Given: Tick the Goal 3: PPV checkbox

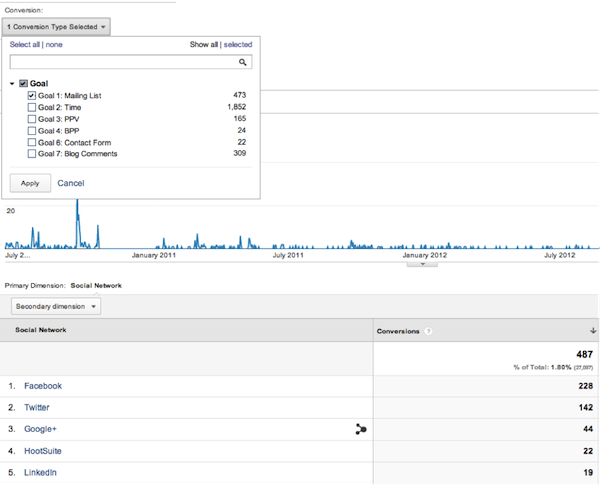Looking at the screenshot, I should pos(33,118).
